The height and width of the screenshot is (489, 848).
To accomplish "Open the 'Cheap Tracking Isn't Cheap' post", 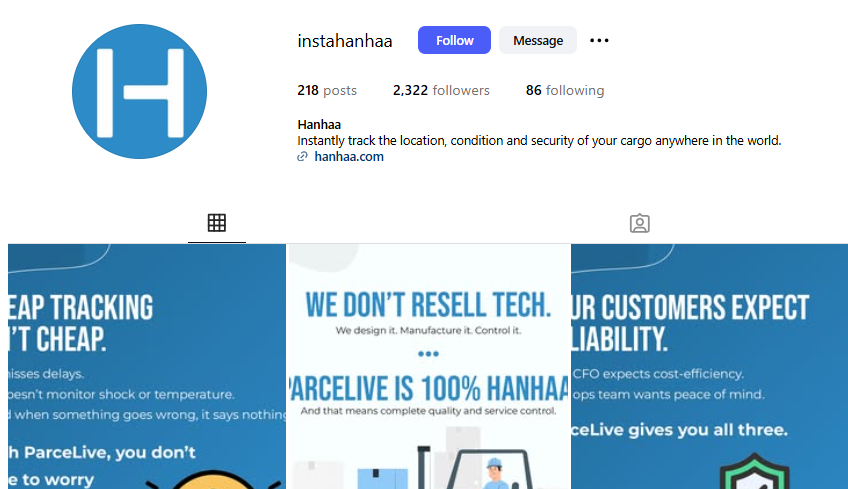I will click(147, 366).
